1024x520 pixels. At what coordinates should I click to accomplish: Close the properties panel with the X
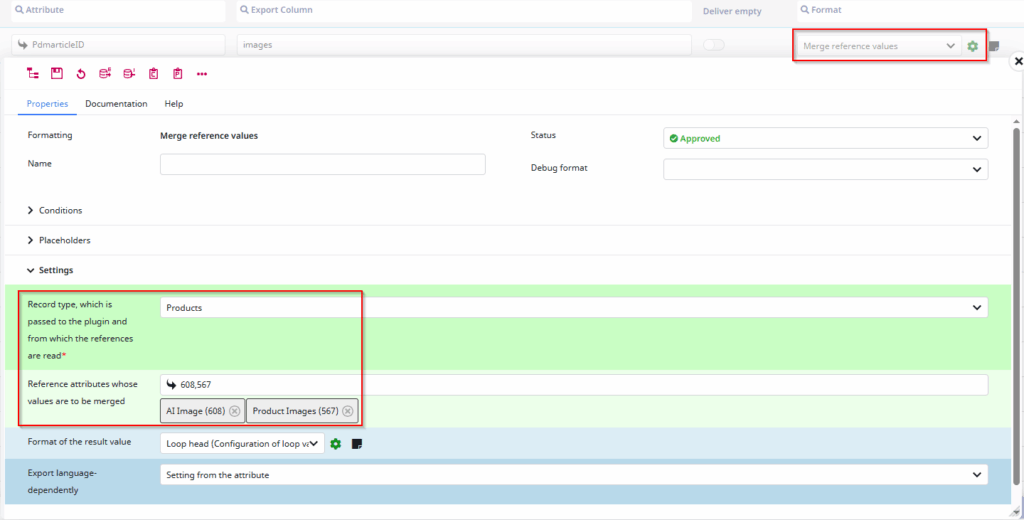(1017, 61)
